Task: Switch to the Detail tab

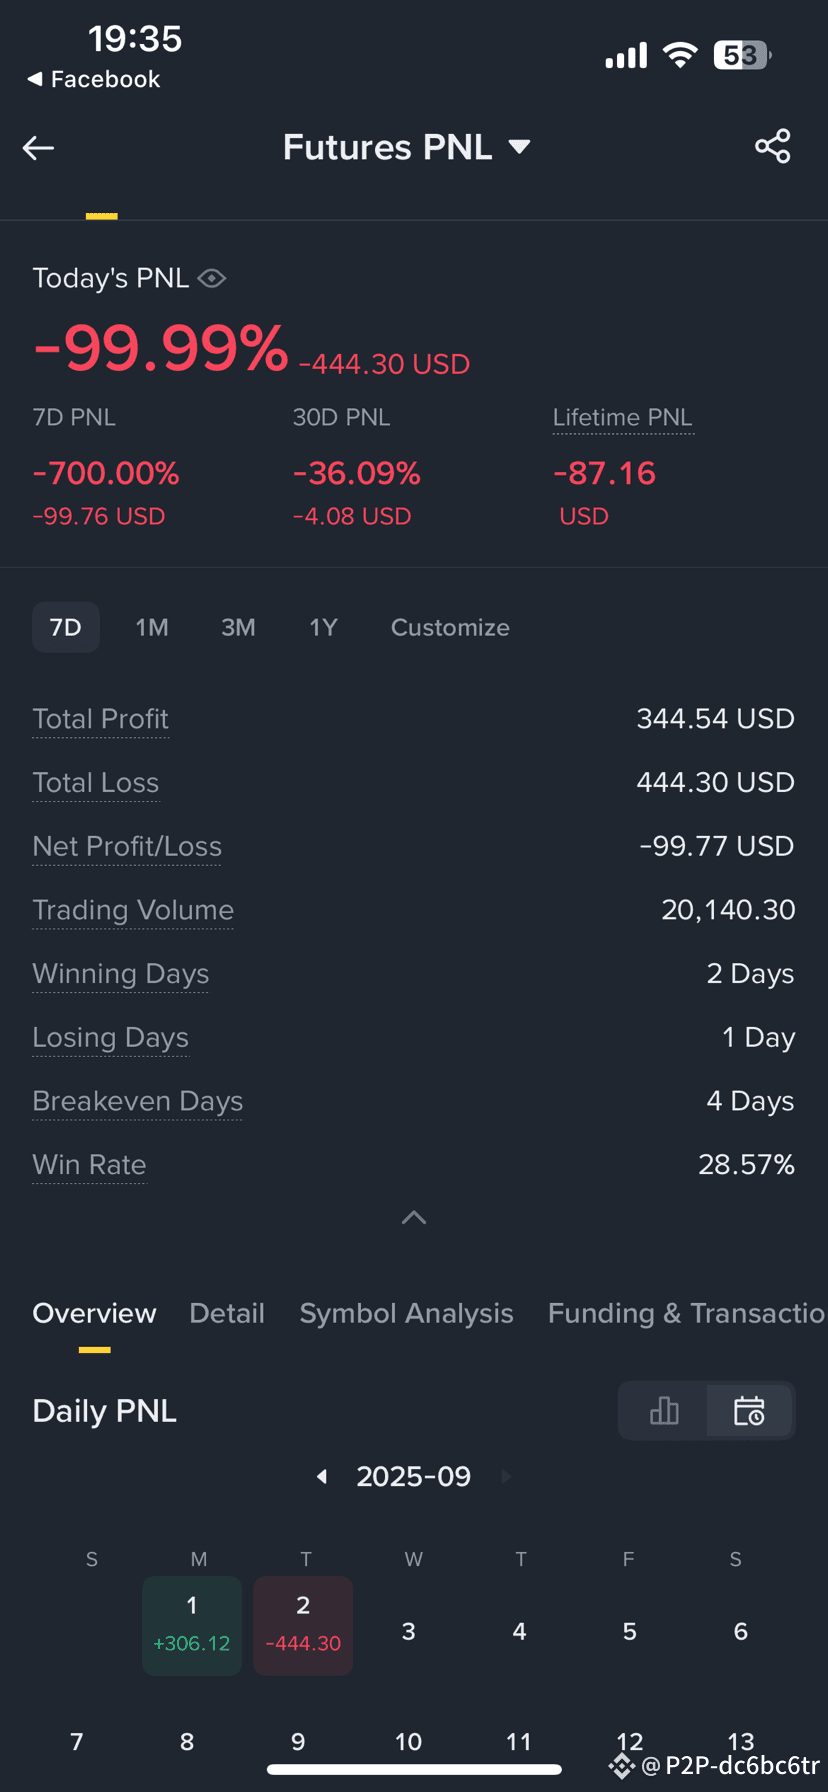Action: (x=227, y=1313)
